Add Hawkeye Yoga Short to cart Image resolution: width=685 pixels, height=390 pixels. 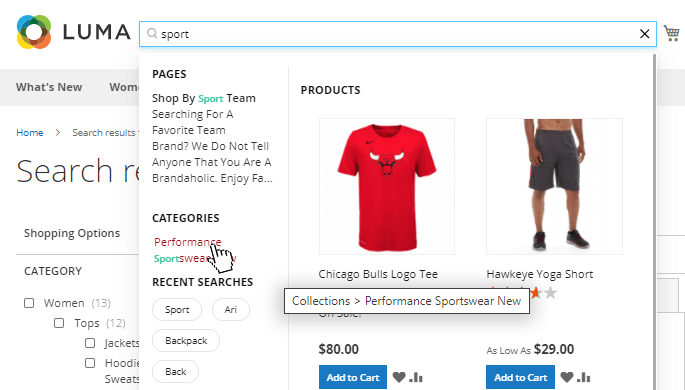520,377
